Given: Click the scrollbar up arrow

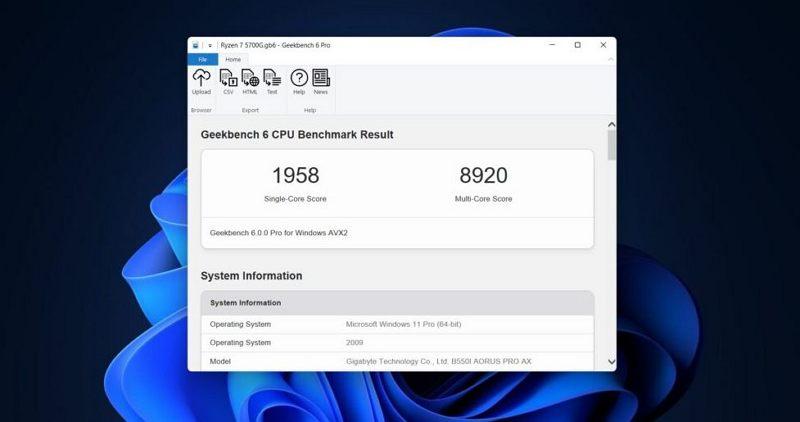Looking at the screenshot, I should tap(611, 125).
